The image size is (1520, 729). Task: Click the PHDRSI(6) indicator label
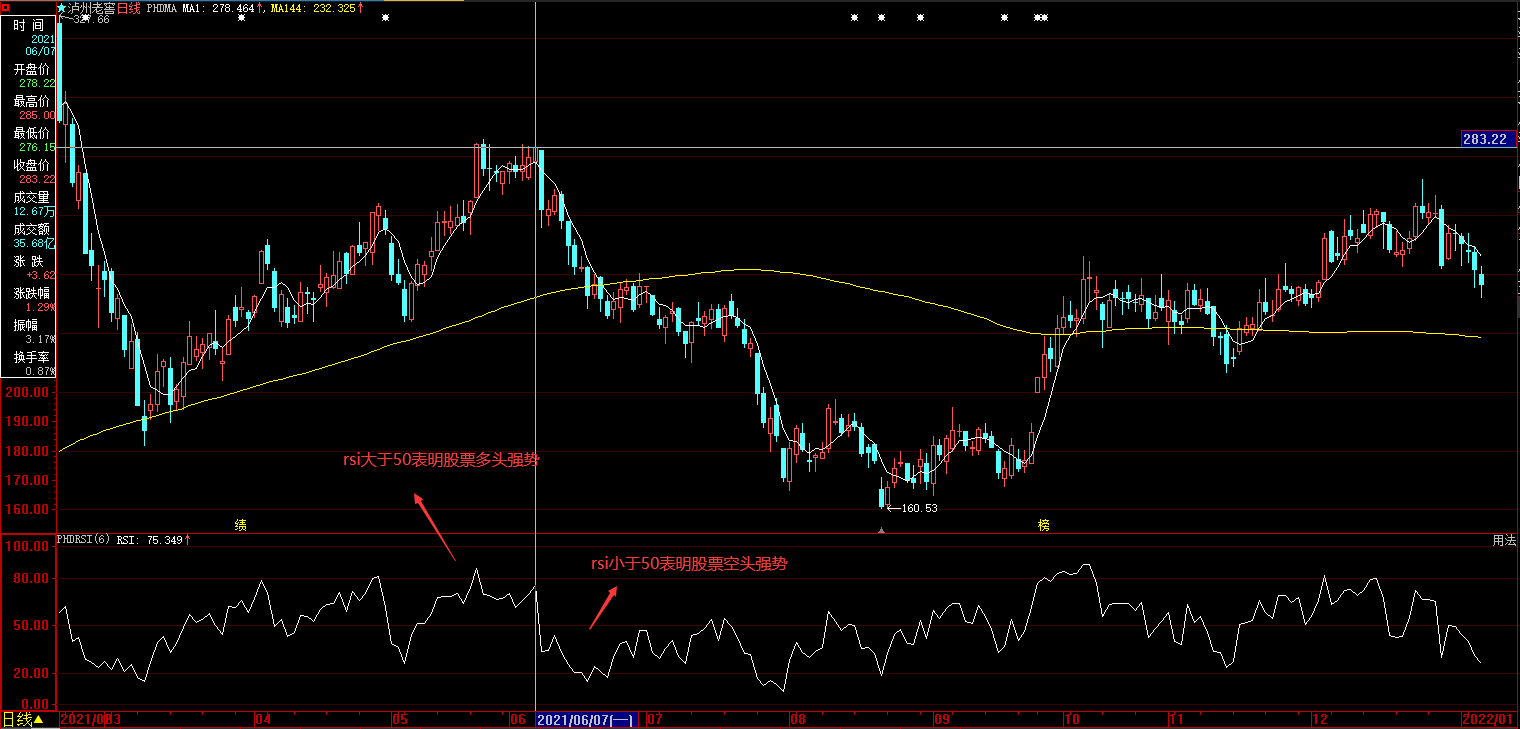[x=84, y=540]
